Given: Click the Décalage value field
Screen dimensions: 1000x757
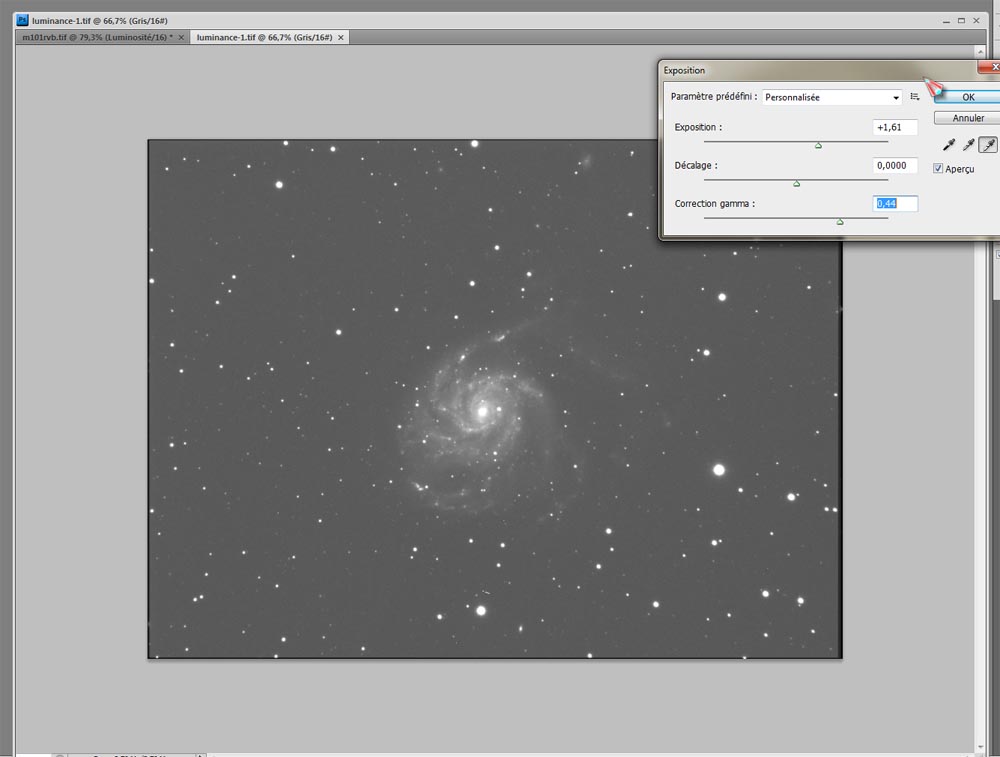Looking at the screenshot, I should pyautogui.click(x=894, y=166).
